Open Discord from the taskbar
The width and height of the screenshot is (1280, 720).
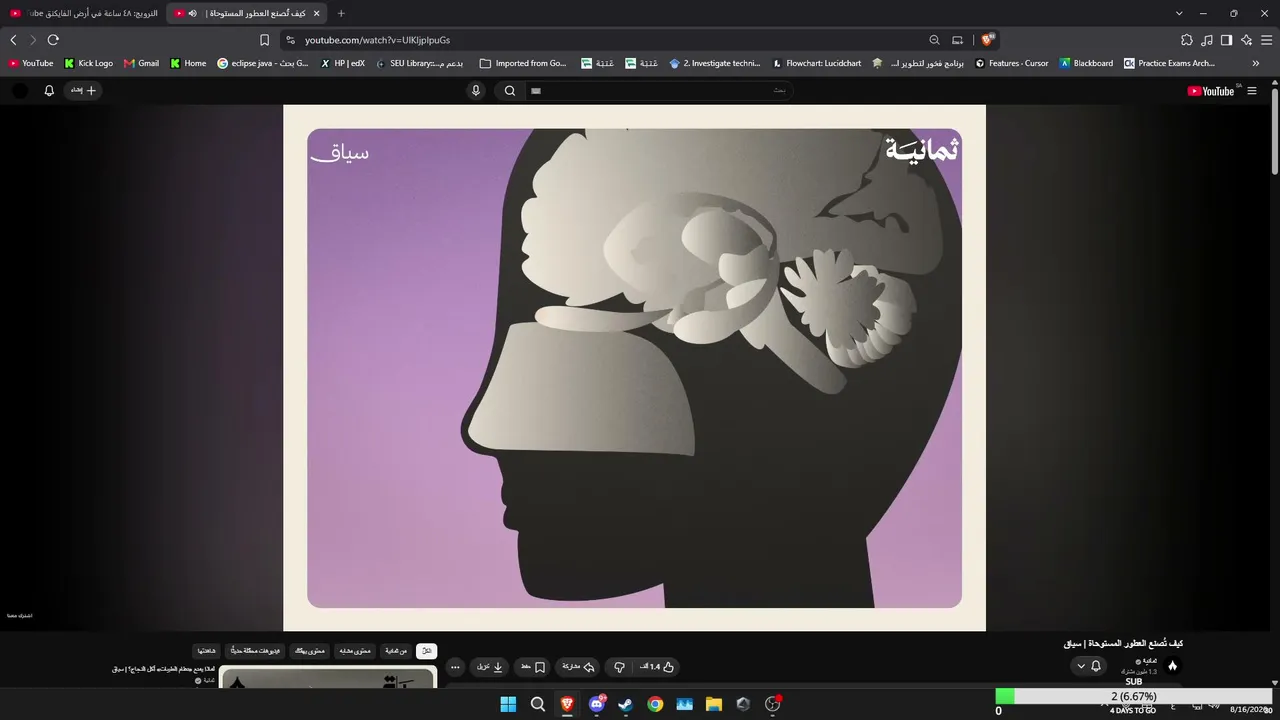(x=597, y=704)
